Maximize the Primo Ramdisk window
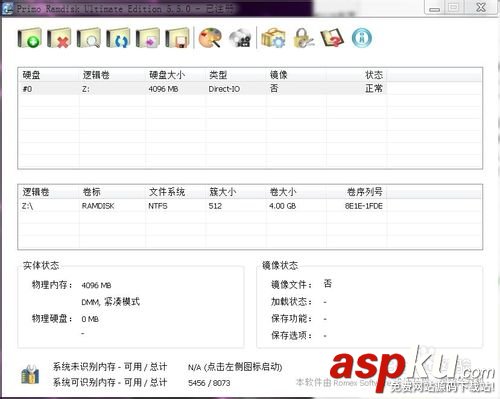This screenshot has height=399, width=500. click(x=454, y=7)
